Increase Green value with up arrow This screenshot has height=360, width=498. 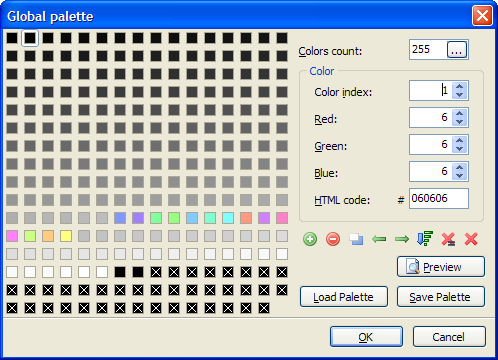(460, 141)
